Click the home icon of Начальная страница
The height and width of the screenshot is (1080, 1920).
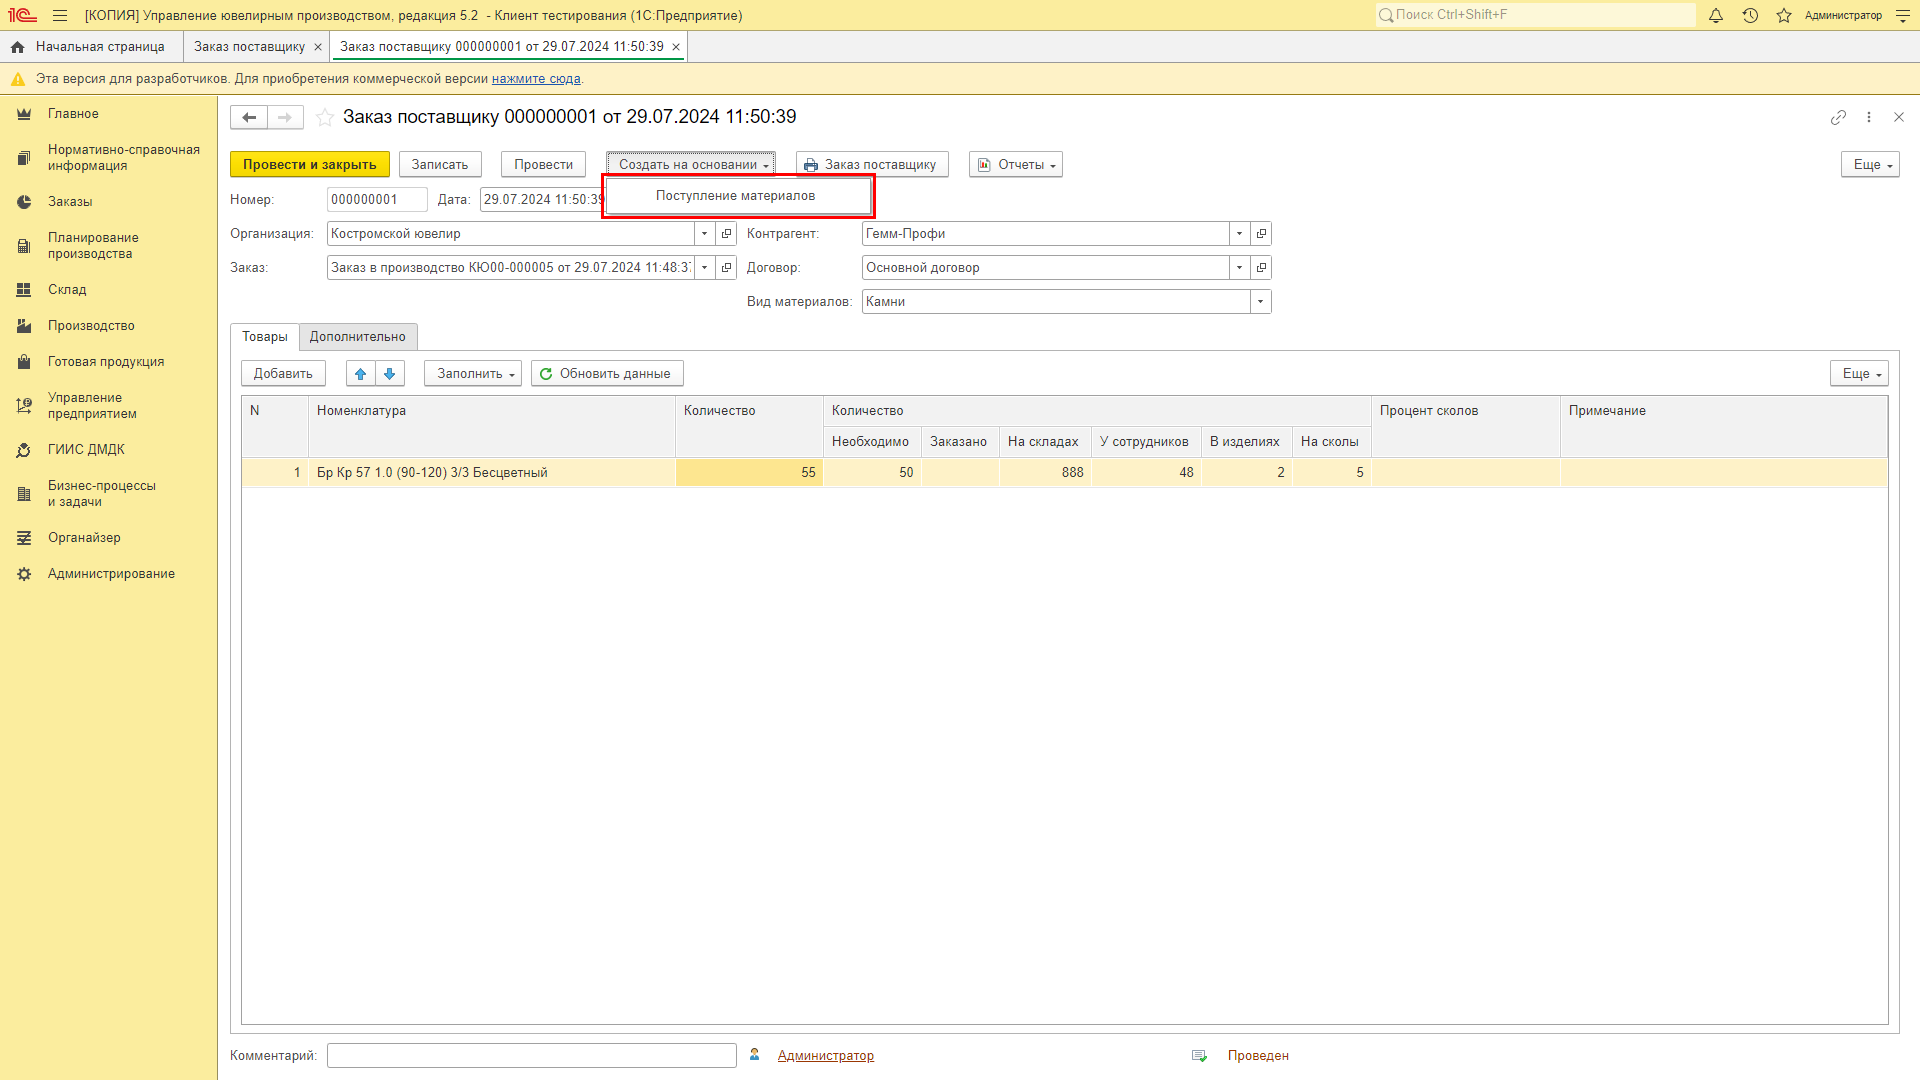point(17,47)
